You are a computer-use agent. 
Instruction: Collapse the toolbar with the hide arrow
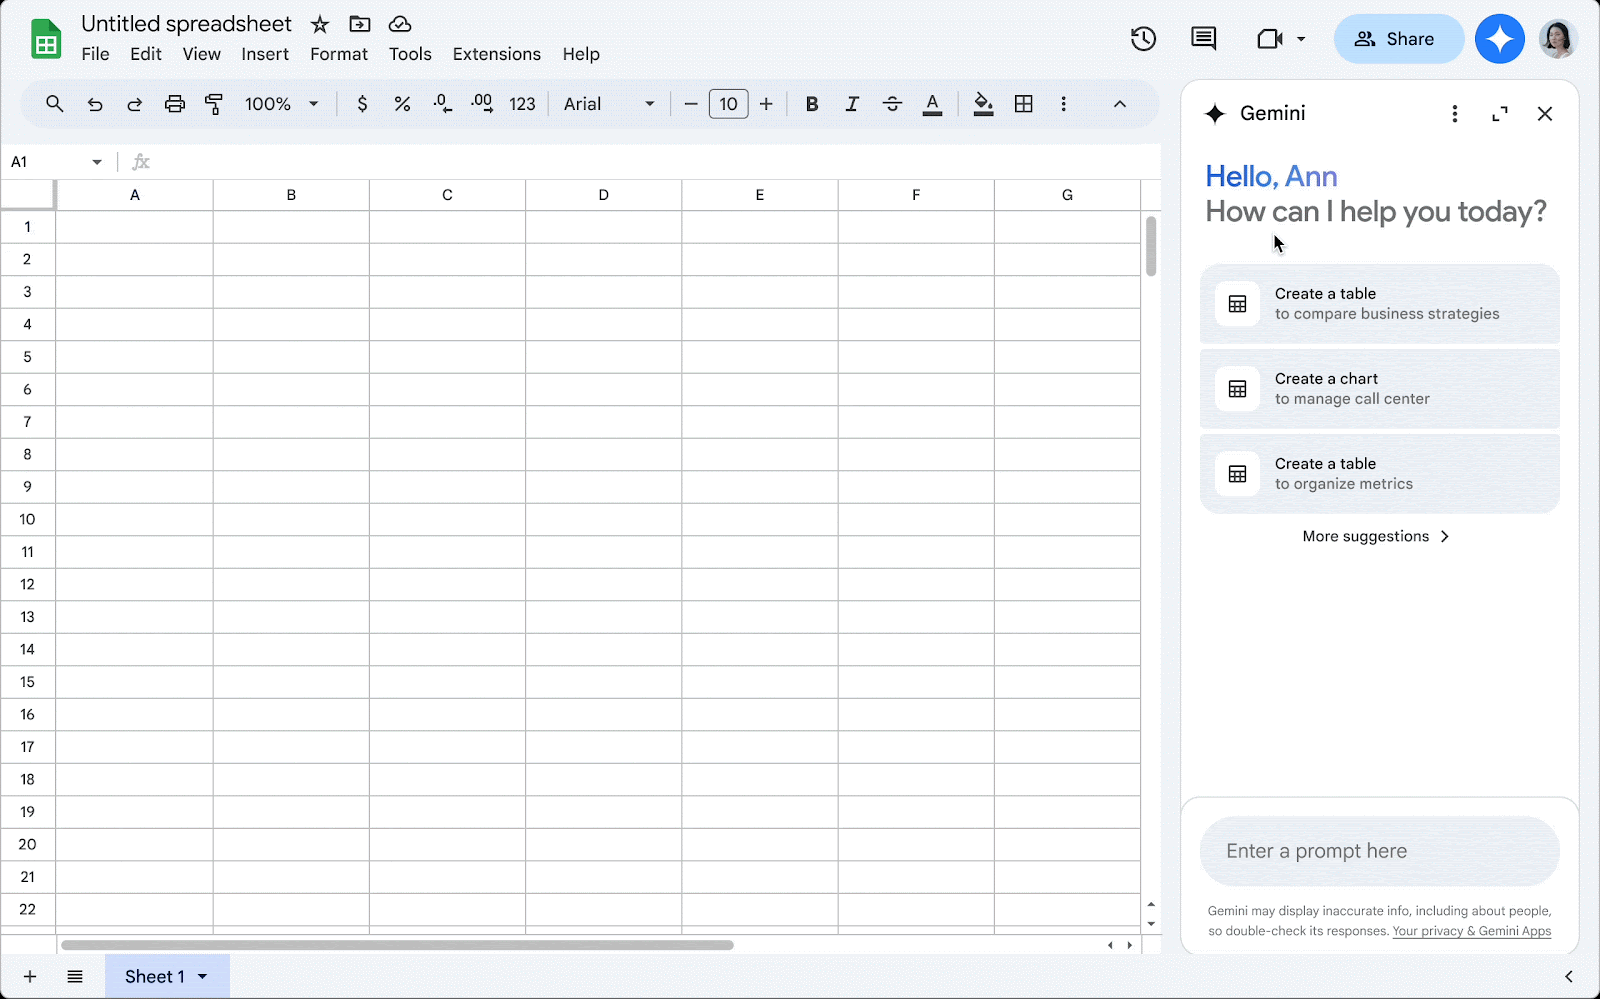(x=1120, y=103)
